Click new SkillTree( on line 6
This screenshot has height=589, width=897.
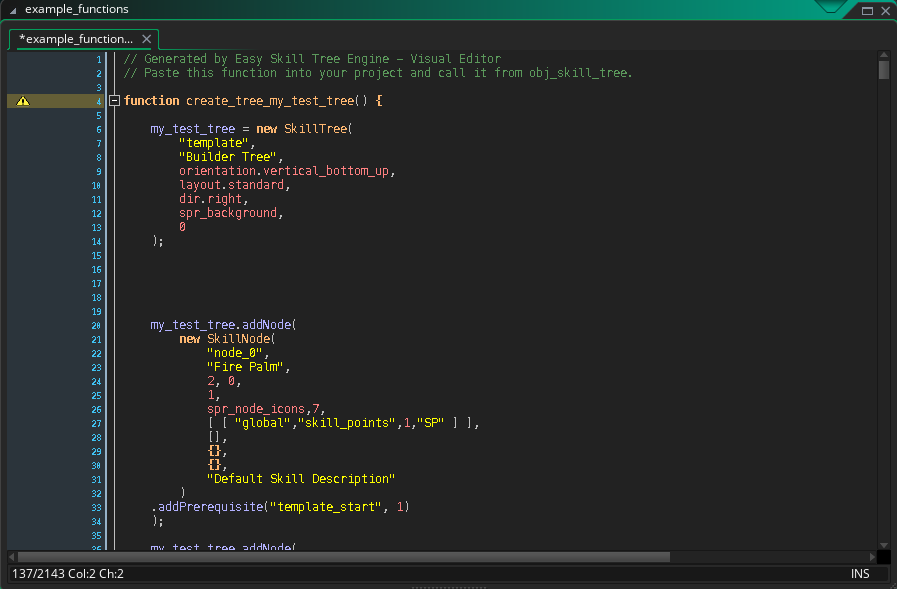304,129
